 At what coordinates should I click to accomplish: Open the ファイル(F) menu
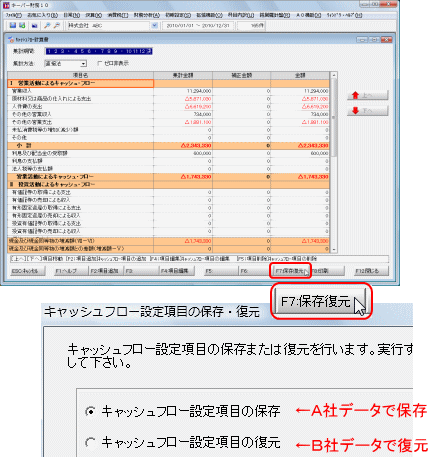[x=13, y=15]
